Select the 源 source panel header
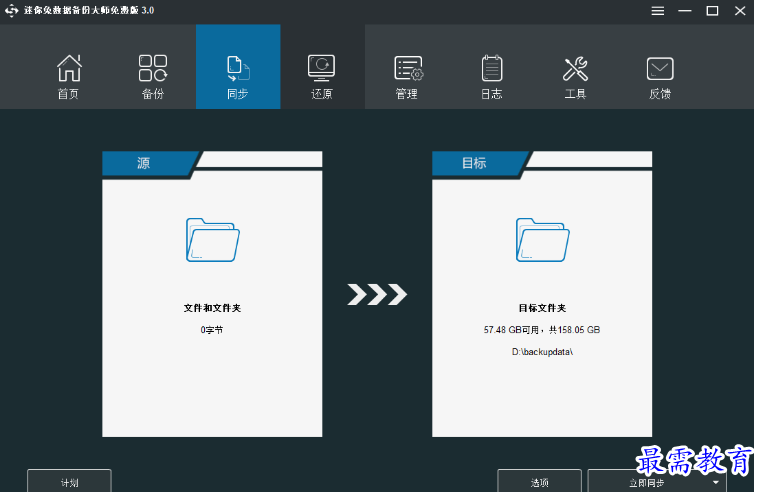This screenshot has height=492, width=760. 145,163
